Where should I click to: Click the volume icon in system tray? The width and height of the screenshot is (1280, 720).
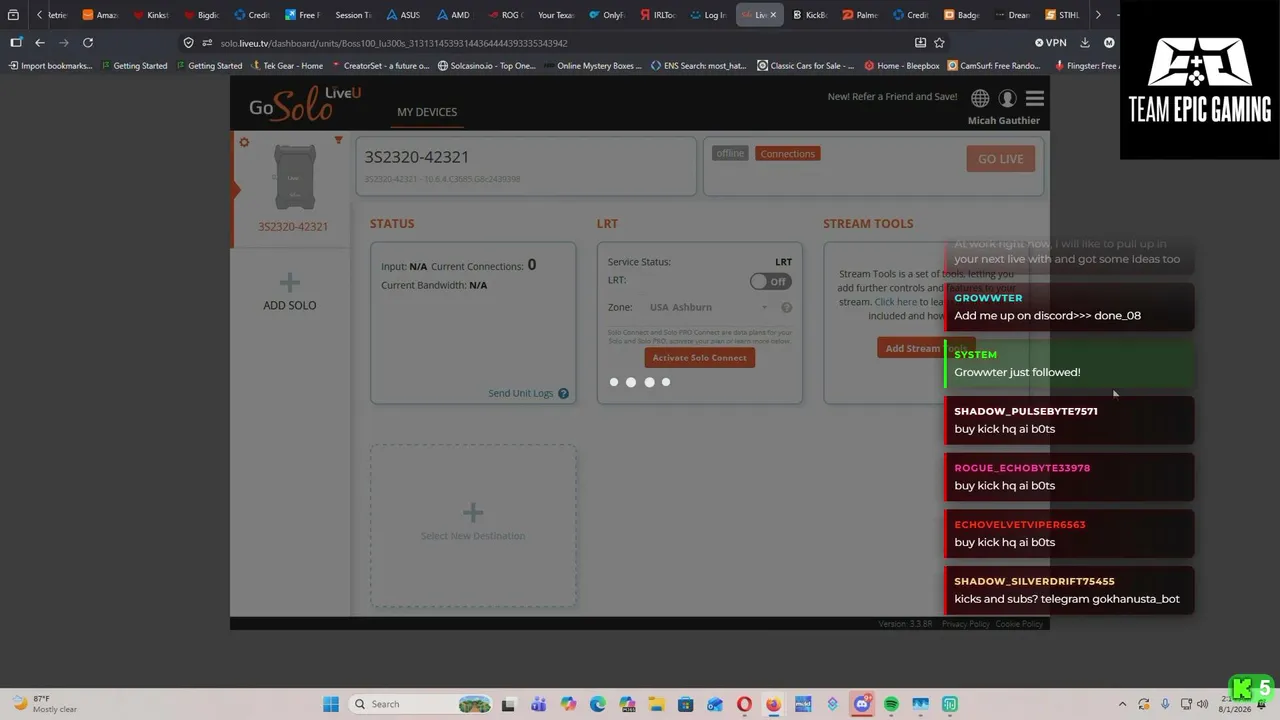tap(1204, 704)
